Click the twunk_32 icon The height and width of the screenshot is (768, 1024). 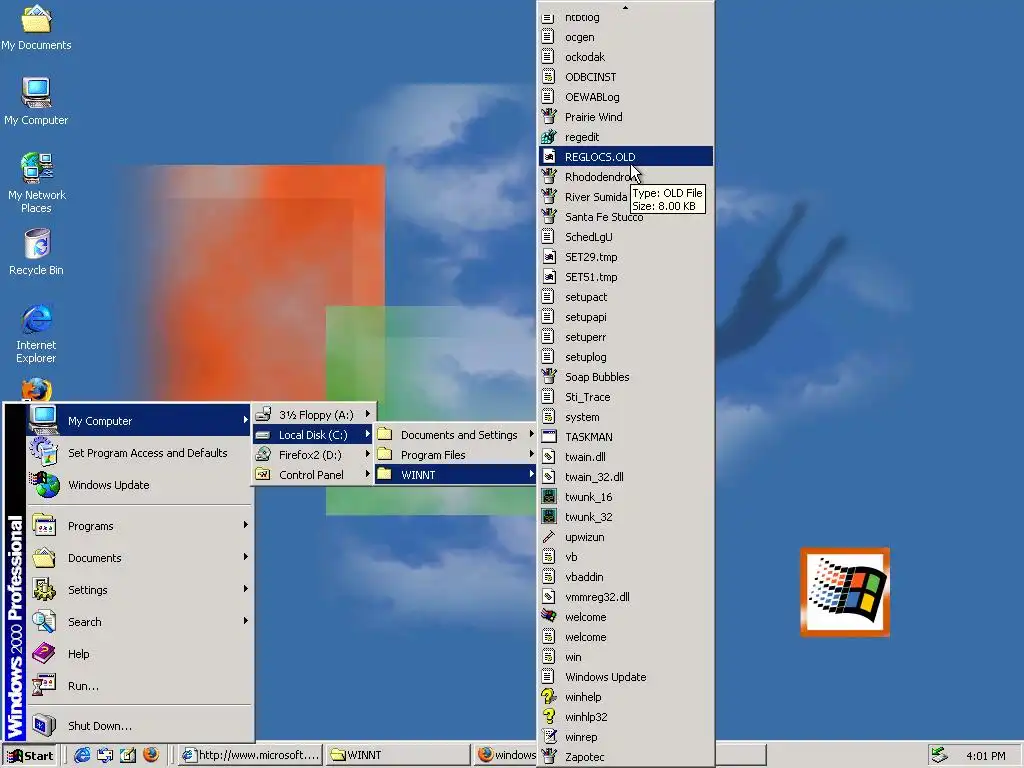pyautogui.click(x=549, y=517)
